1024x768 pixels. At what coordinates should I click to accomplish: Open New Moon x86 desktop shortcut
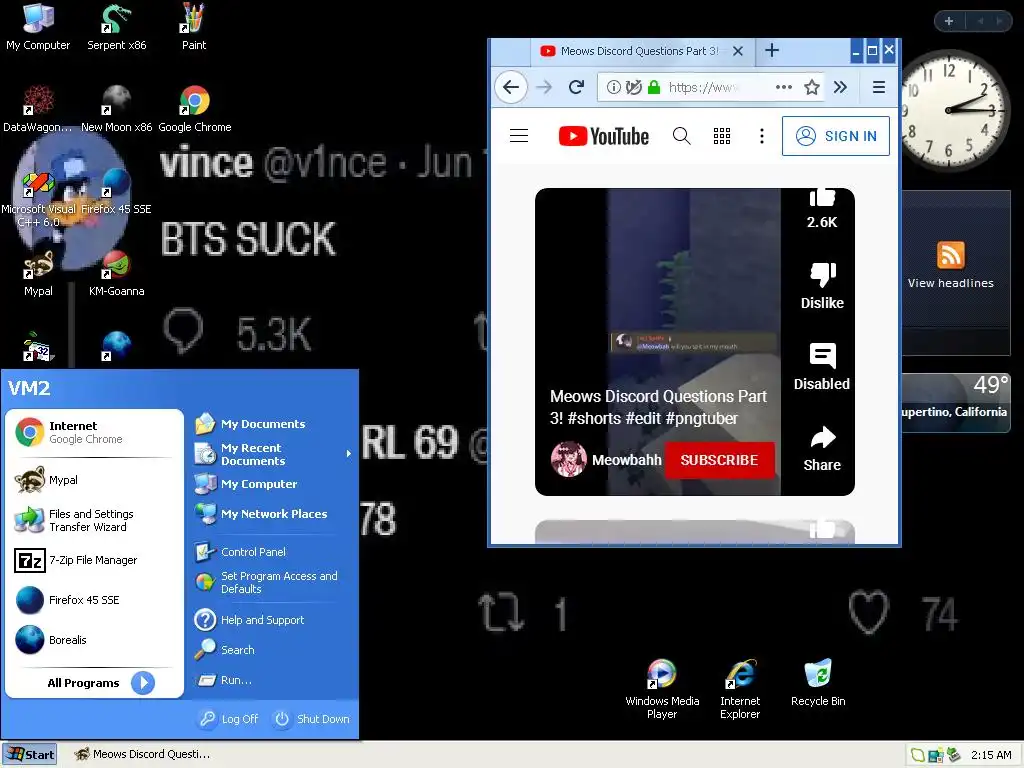[116, 108]
